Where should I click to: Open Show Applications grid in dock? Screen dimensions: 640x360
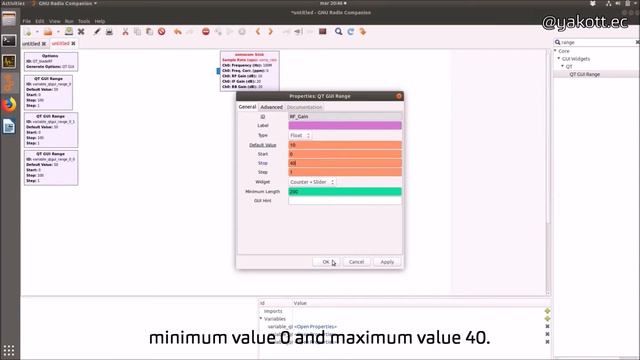[x=9, y=350]
